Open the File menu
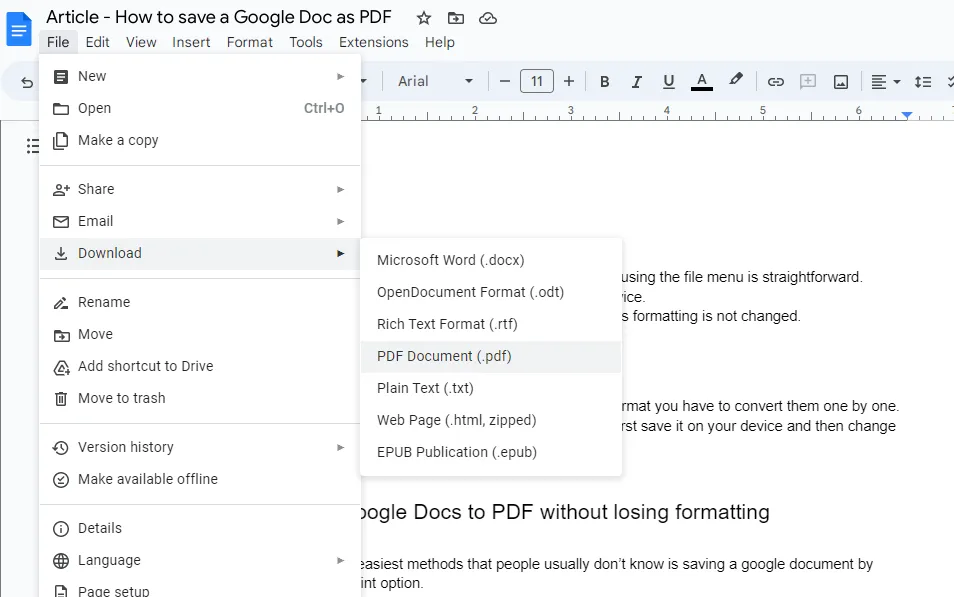 click(58, 42)
